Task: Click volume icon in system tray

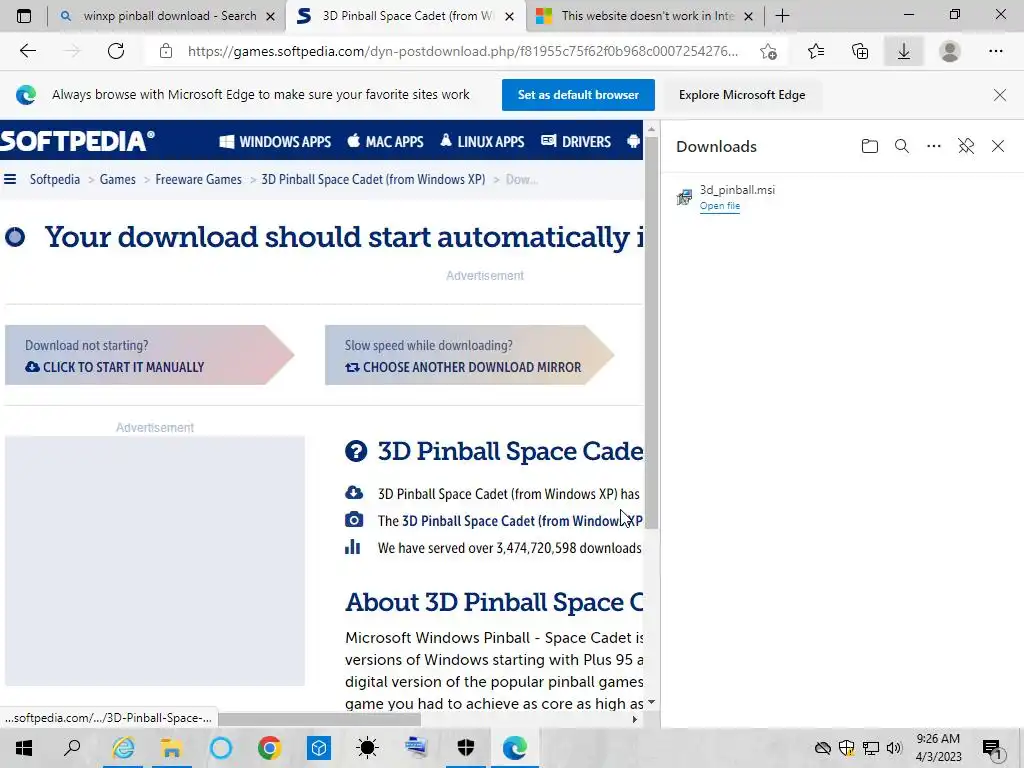Action: pyautogui.click(x=894, y=748)
